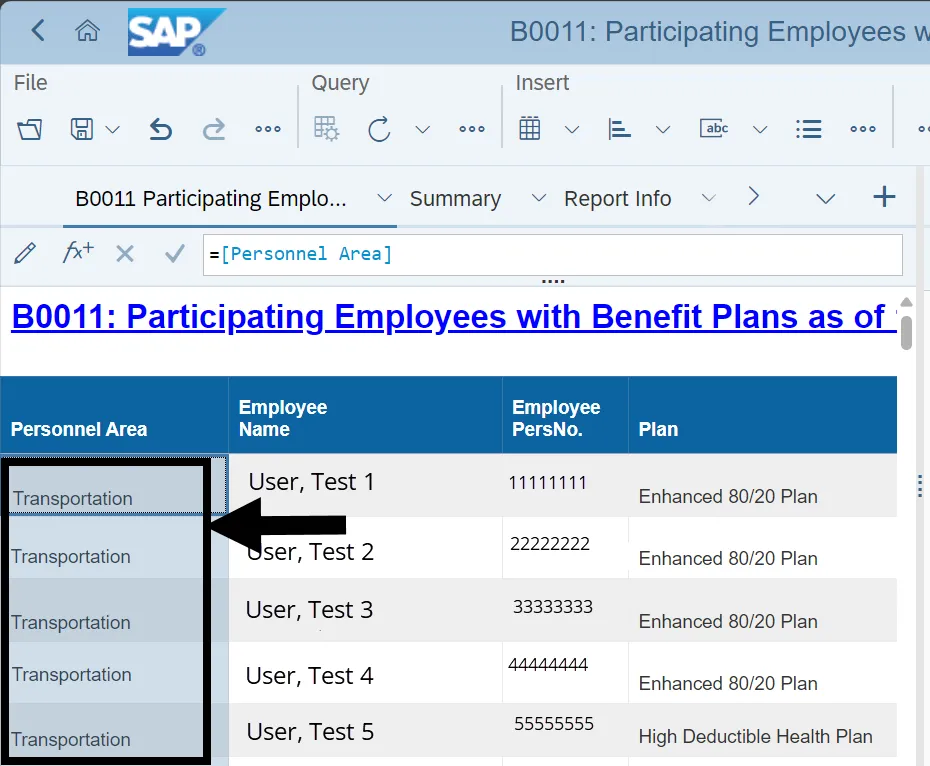This screenshot has height=766, width=930.
Task: Expand the Summary tab dropdown chevron
Action: tap(539, 198)
